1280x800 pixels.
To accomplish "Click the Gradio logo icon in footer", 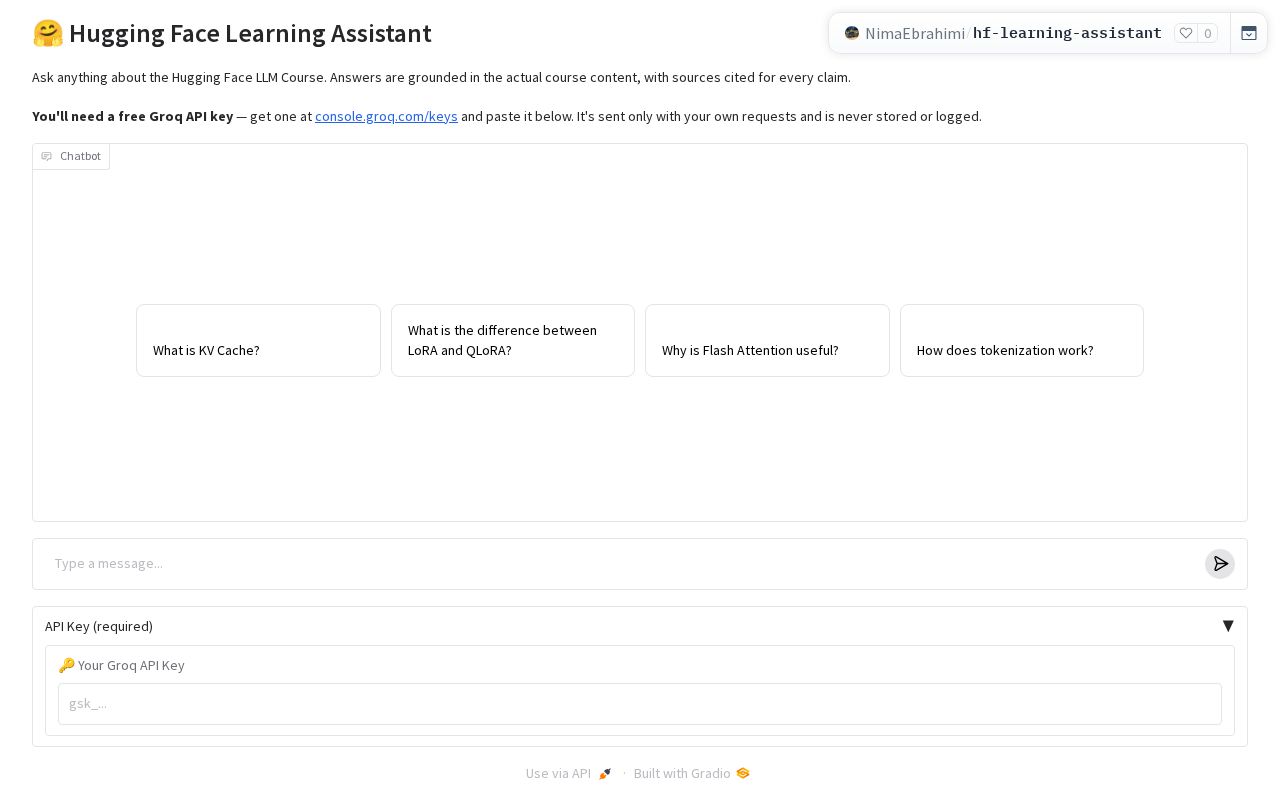I will (x=743, y=773).
